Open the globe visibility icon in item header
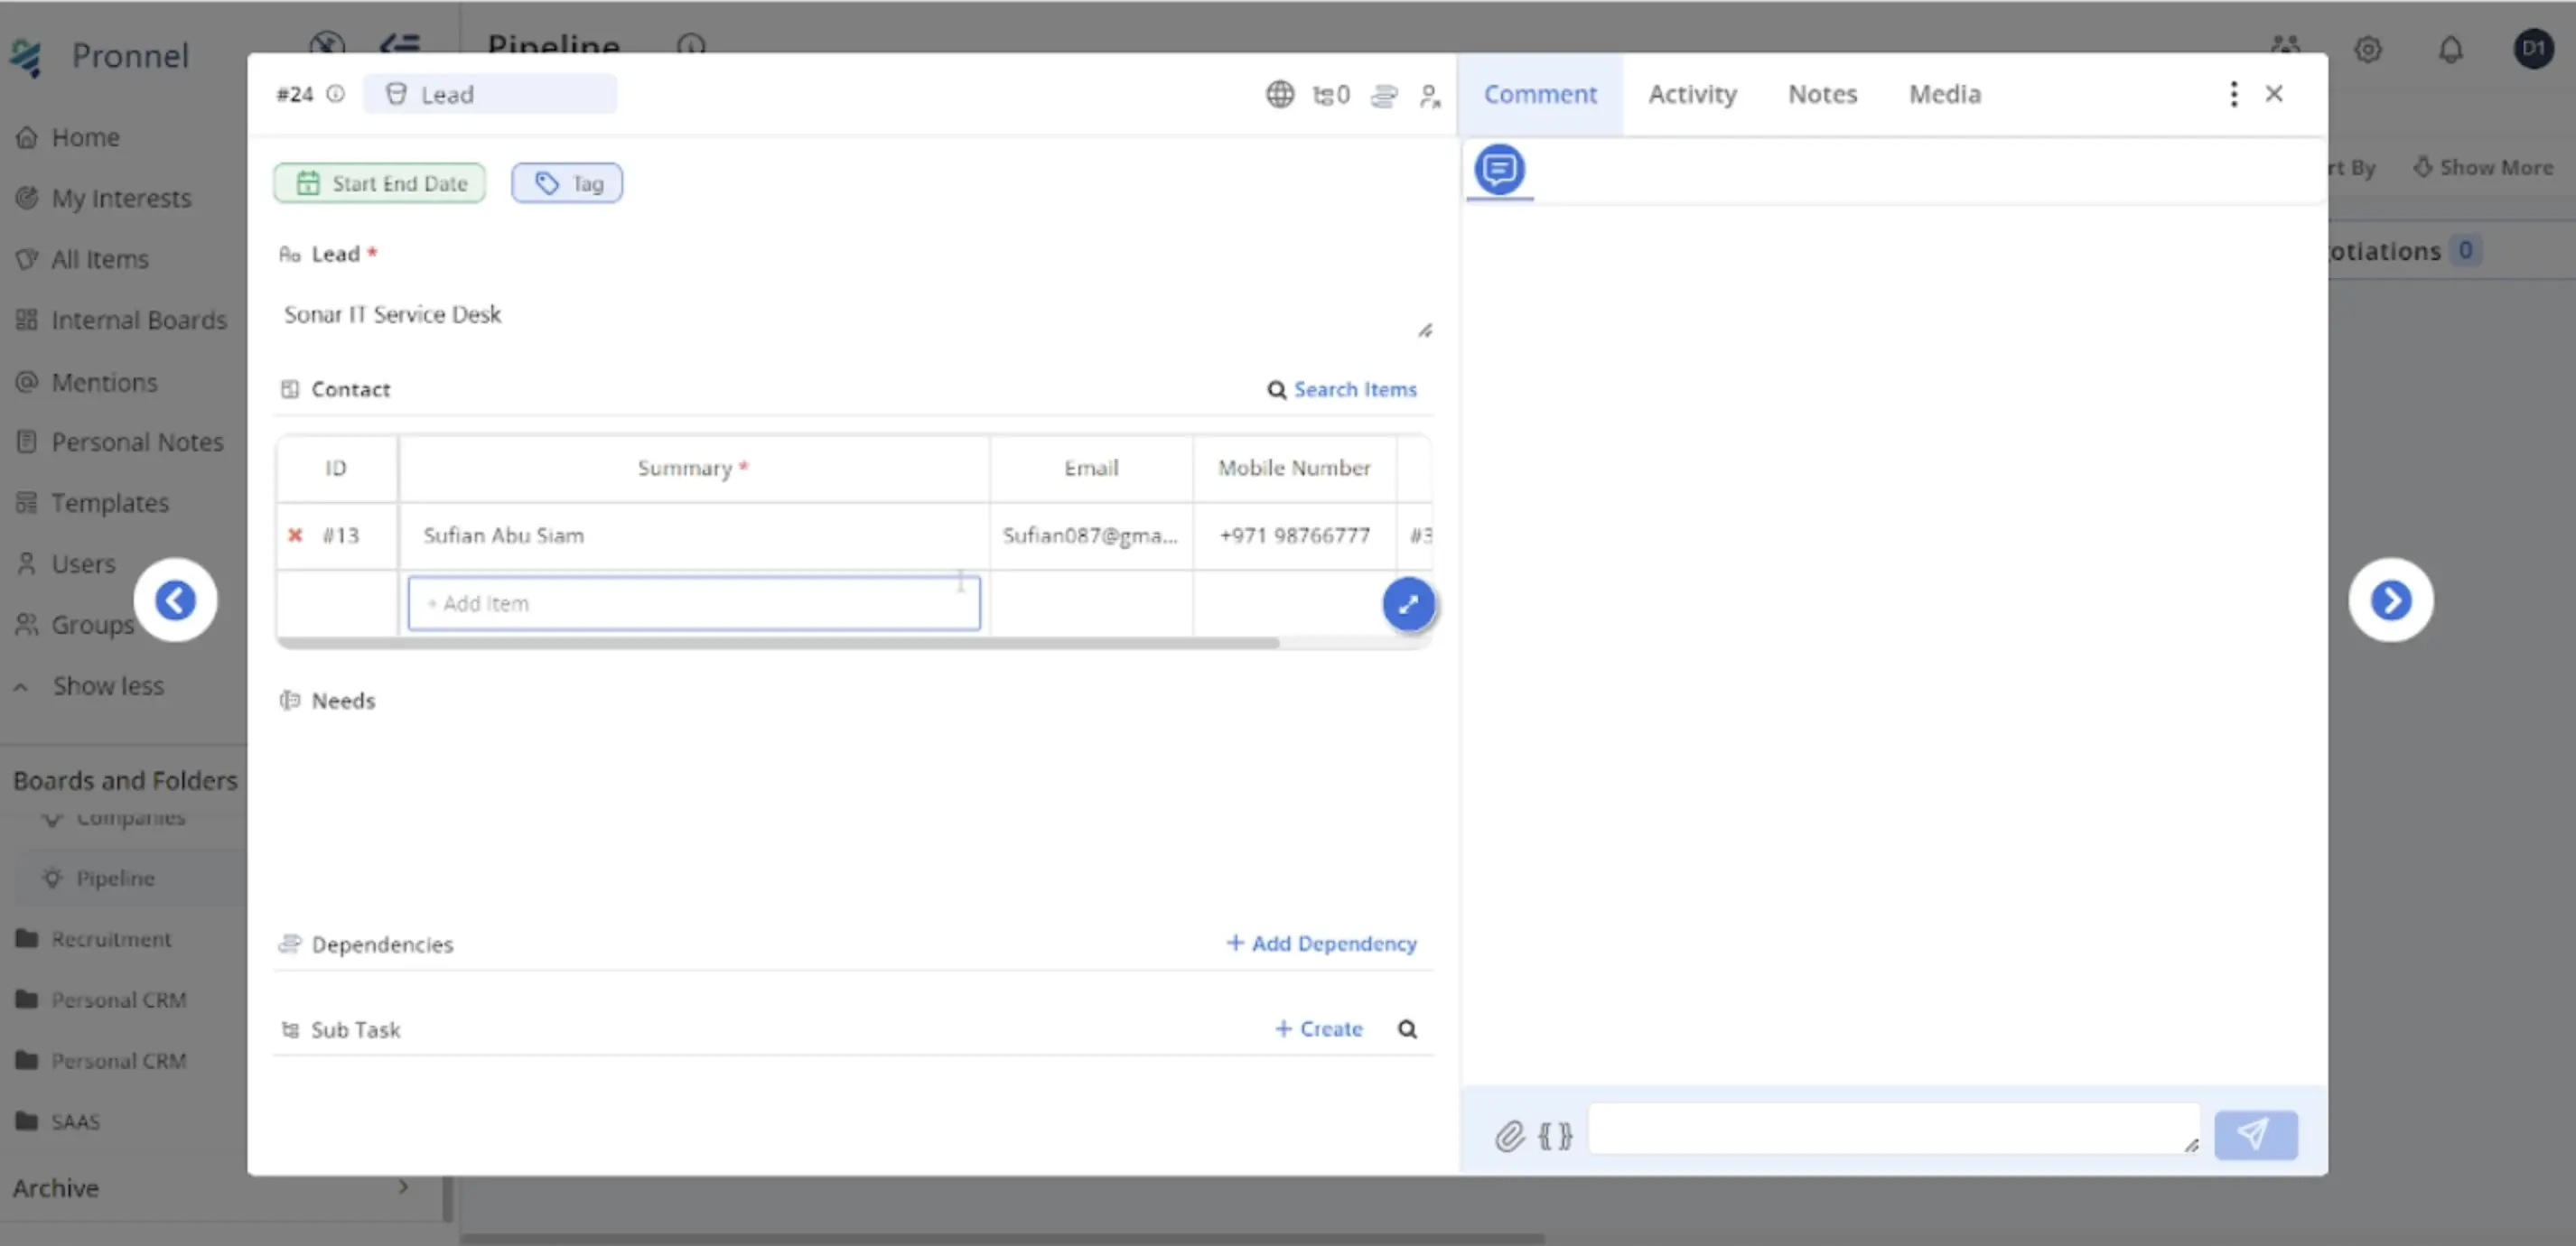Image resolution: width=2576 pixels, height=1246 pixels. pos(1279,94)
